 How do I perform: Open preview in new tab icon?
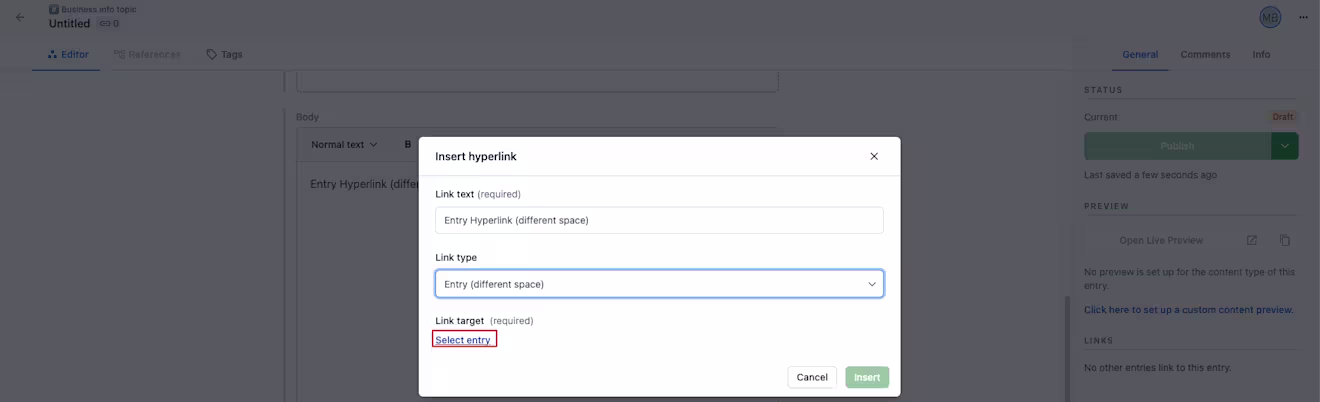pyautogui.click(x=1251, y=241)
